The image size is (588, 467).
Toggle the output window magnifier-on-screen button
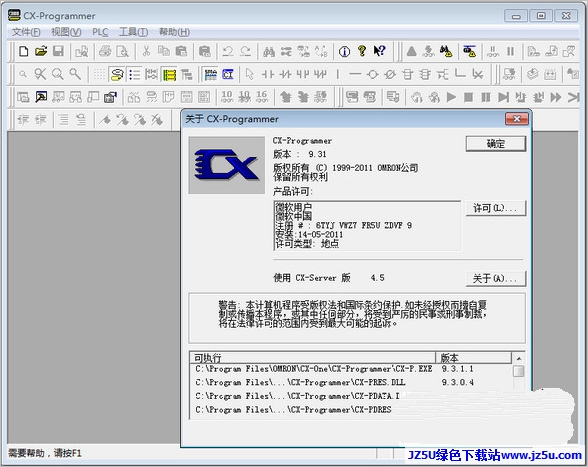(x=41, y=98)
